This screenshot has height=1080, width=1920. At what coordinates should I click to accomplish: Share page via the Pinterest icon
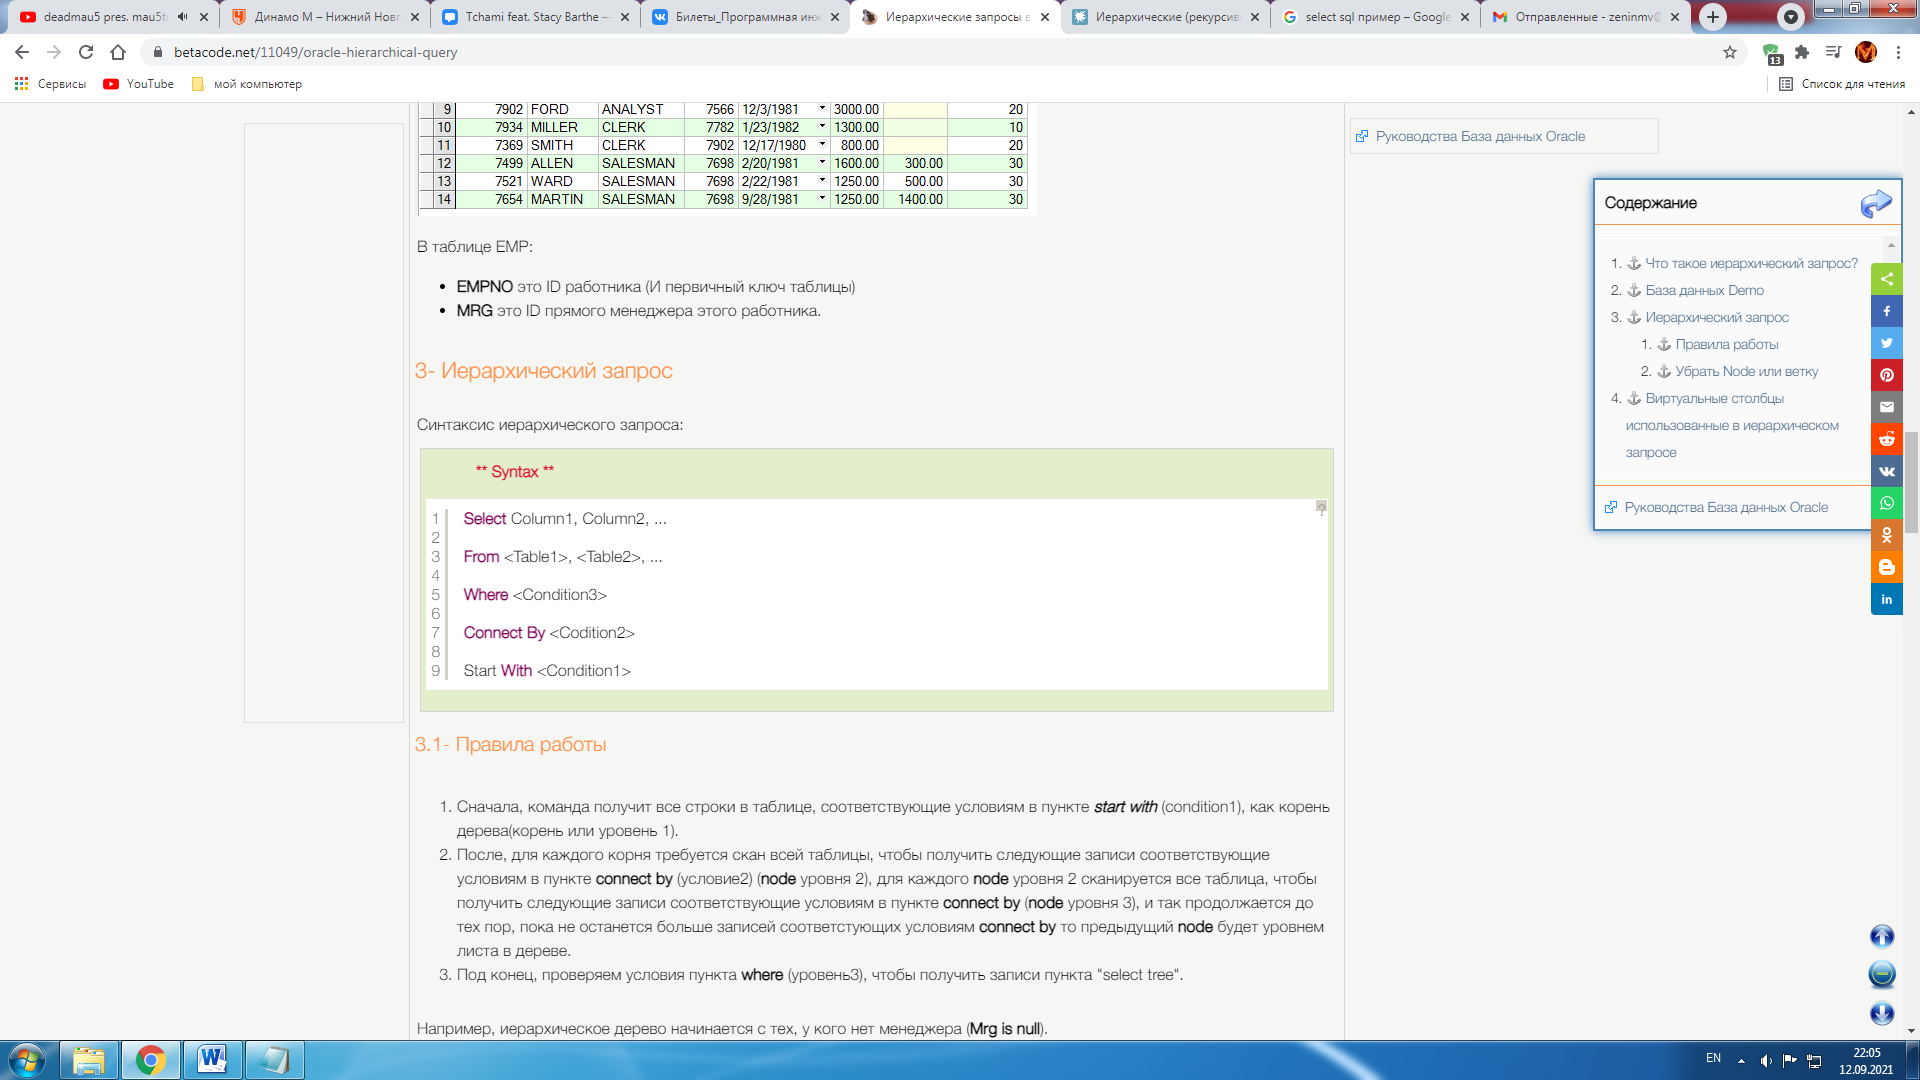(1886, 375)
